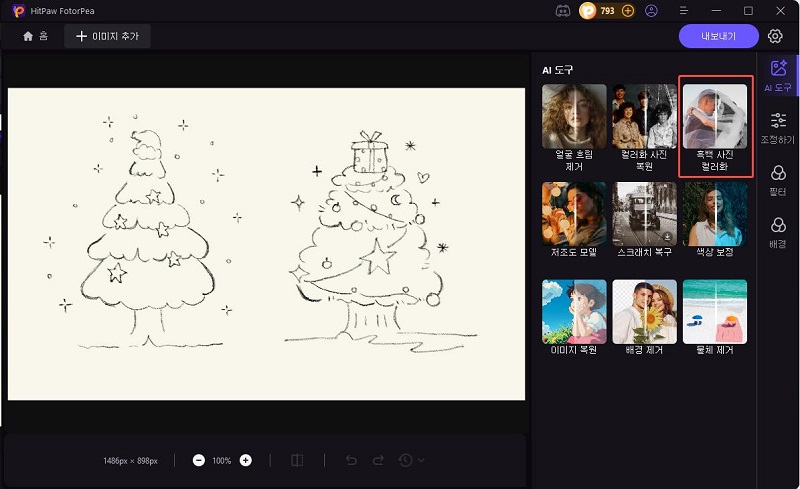800x489 pixels.
Task: Select the AI 도구 sidebar tab
Action: point(777,76)
